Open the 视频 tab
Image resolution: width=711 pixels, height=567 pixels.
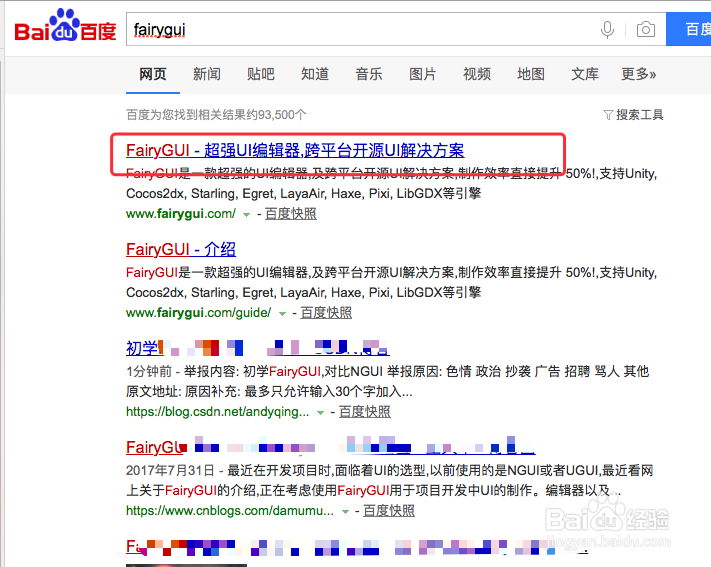pyautogui.click(x=477, y=74)
